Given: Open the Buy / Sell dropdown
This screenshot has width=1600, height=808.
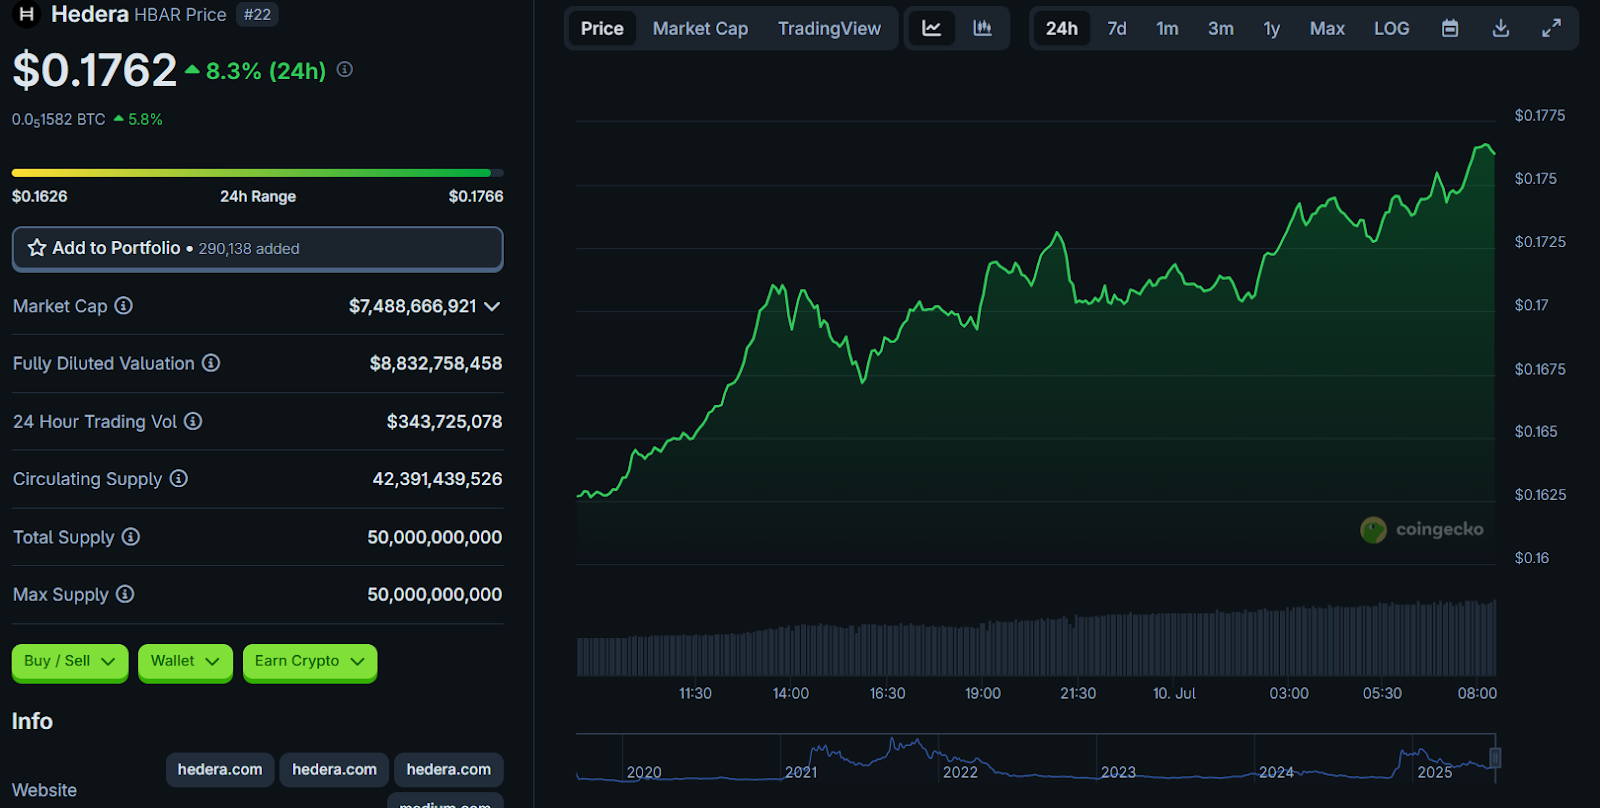Looking at the screenshot, I should click(70, 661).
